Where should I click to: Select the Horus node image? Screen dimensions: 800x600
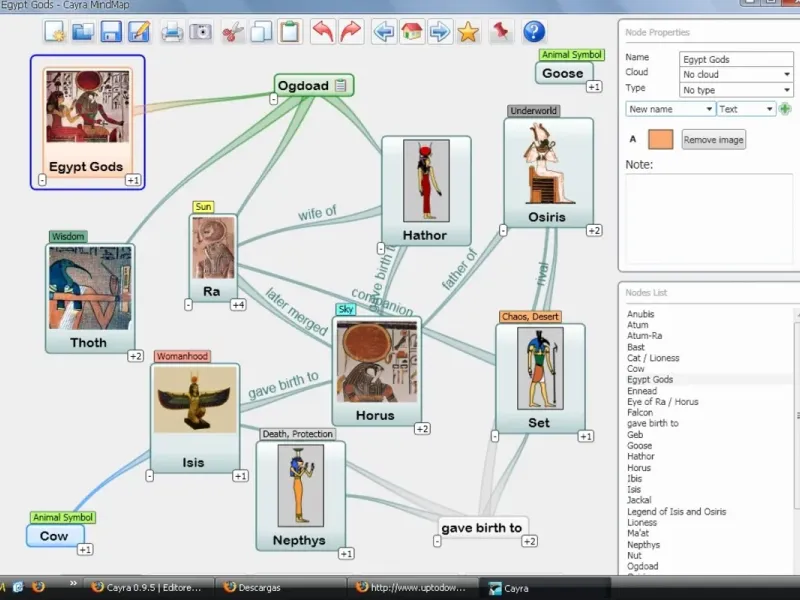pyautogui.click(x=377, y=362)
